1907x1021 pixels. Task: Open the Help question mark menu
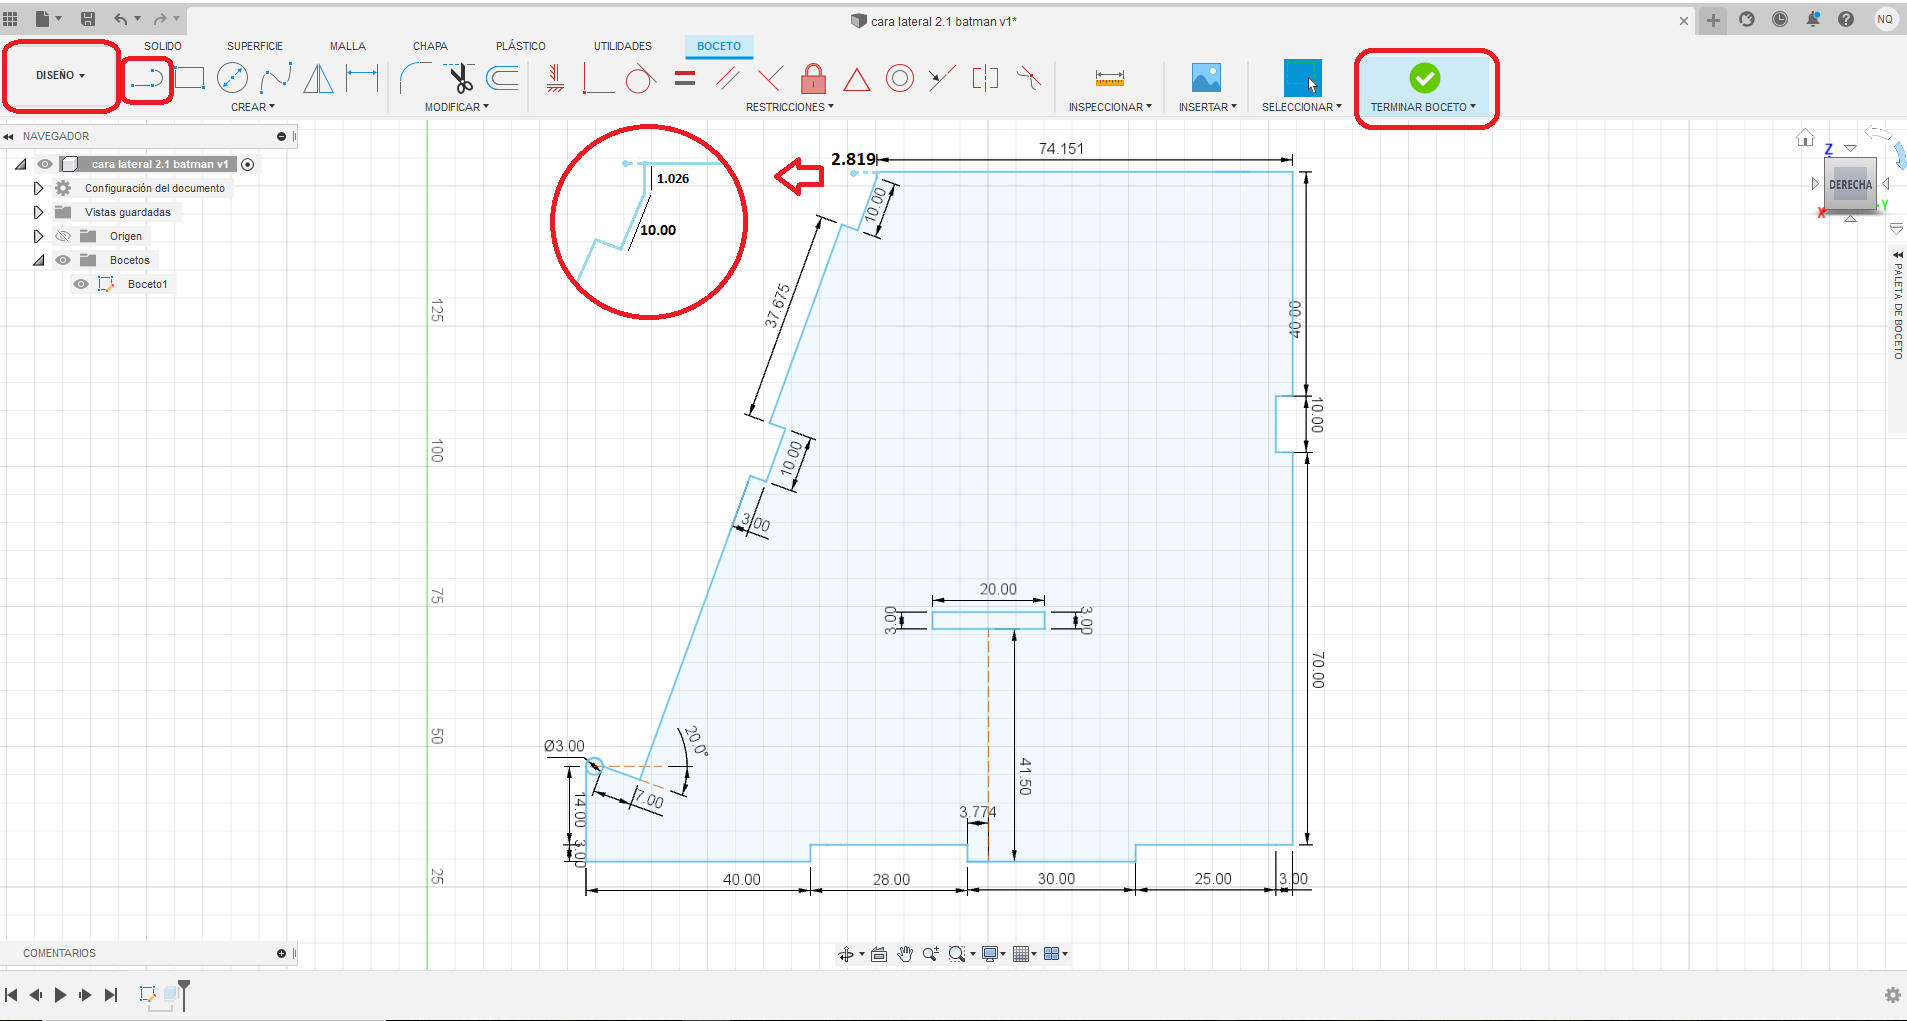click(1846, 19)
